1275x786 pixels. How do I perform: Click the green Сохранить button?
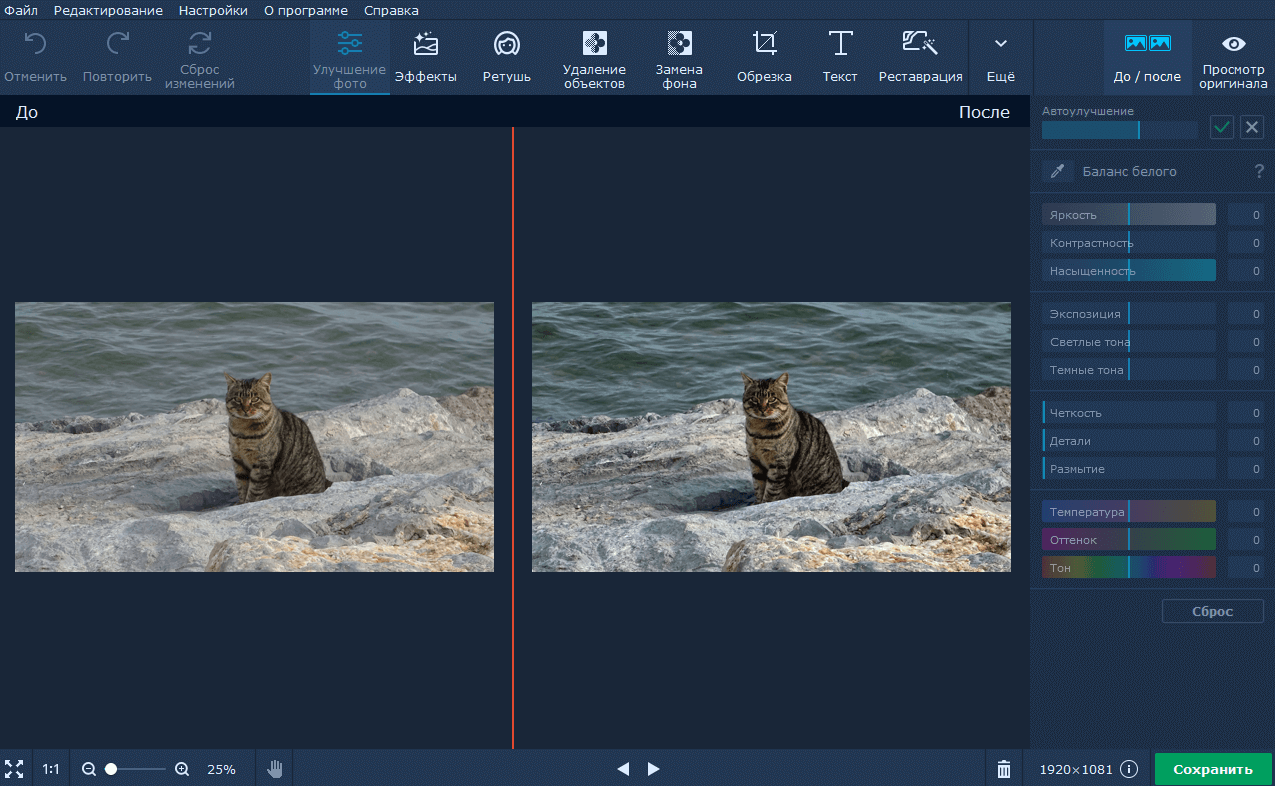1212,769
